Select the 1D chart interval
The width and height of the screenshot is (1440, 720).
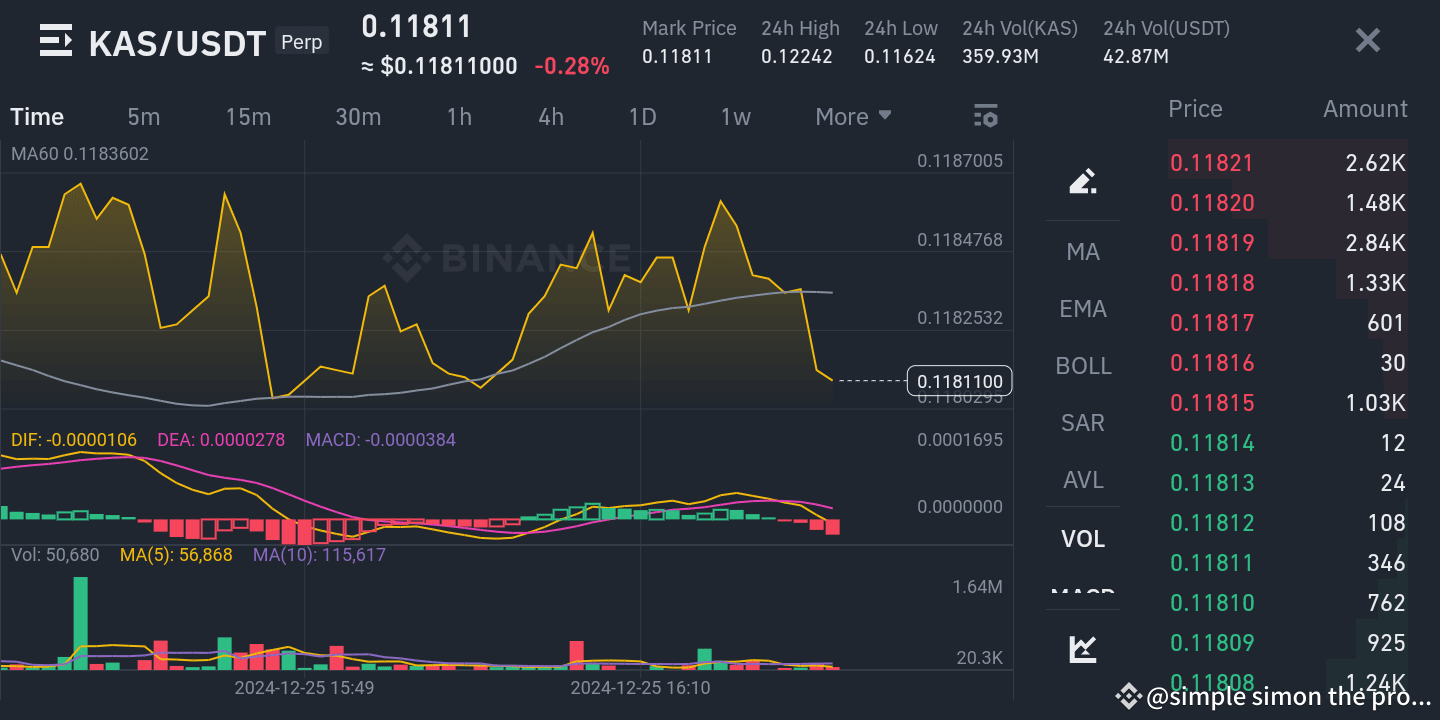(x=643, y=116)
